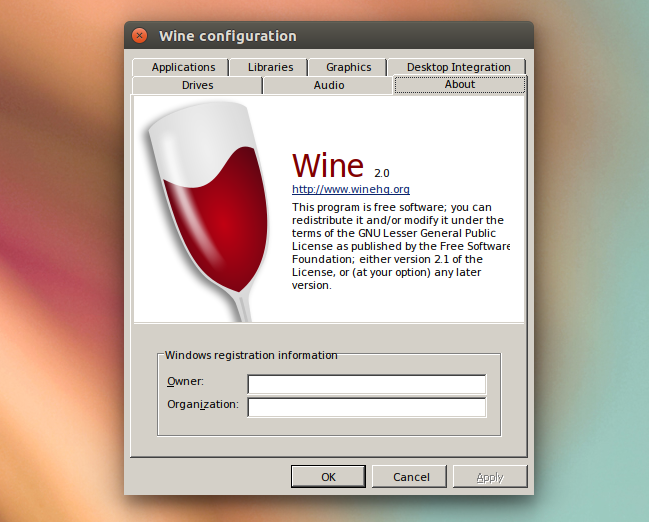Select the Graphics tab
Viewport: 649px width, 522px height.
click(348, 67)
